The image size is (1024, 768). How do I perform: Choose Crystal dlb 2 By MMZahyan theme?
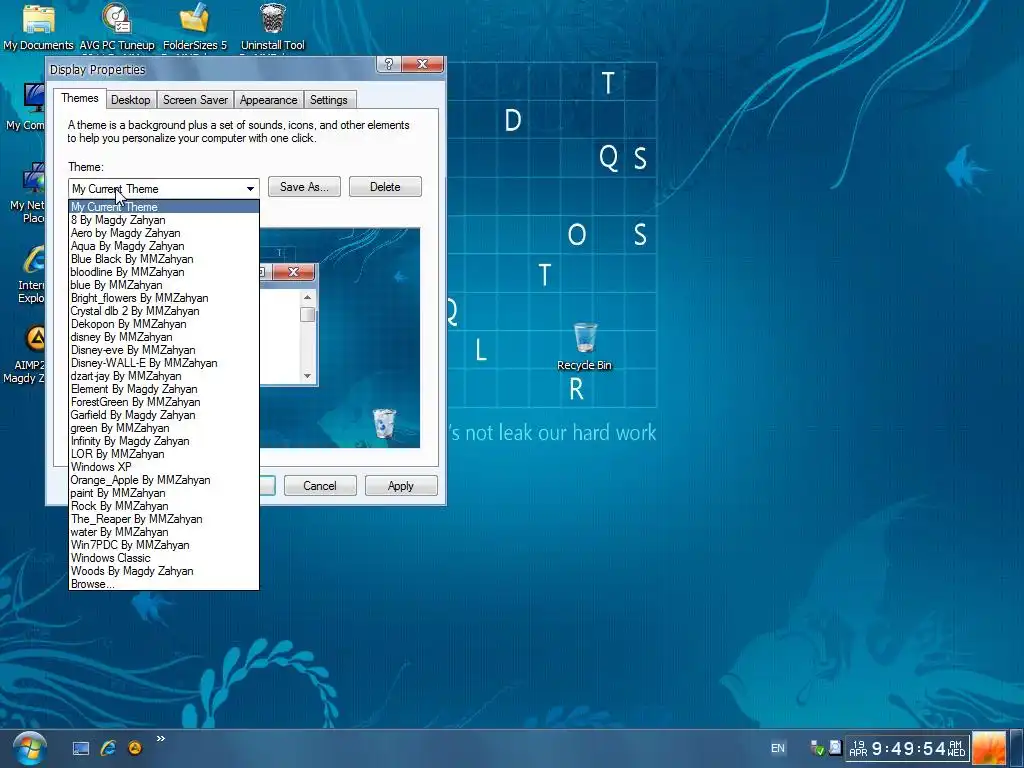164,311
